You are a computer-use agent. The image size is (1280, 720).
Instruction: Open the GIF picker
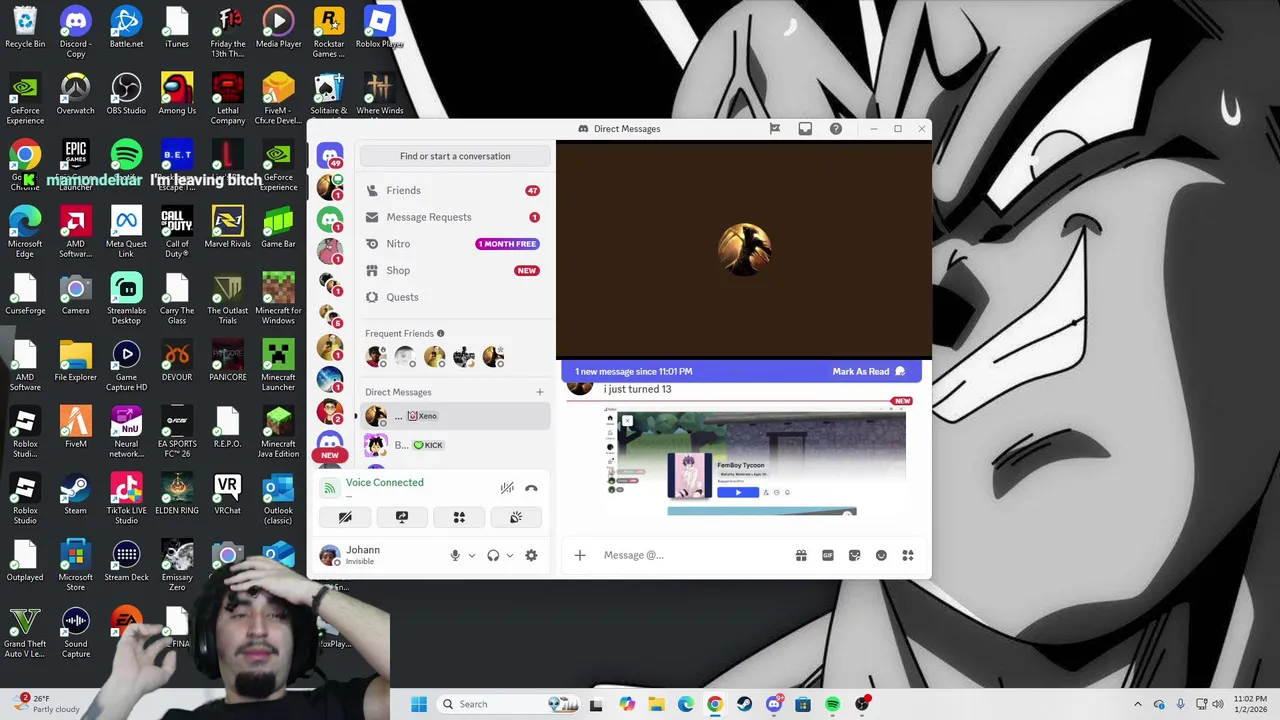pos(828,555)
